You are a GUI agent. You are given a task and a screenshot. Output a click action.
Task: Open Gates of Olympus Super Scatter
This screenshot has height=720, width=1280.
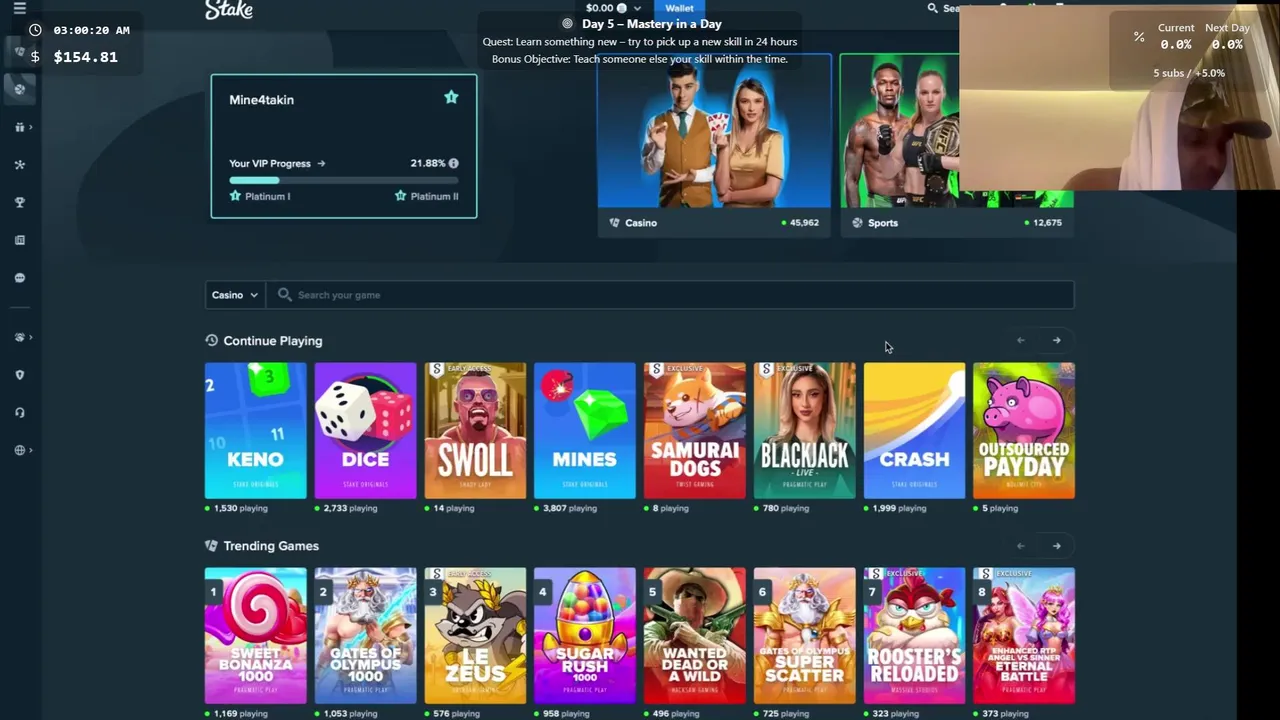pos(805,636)
